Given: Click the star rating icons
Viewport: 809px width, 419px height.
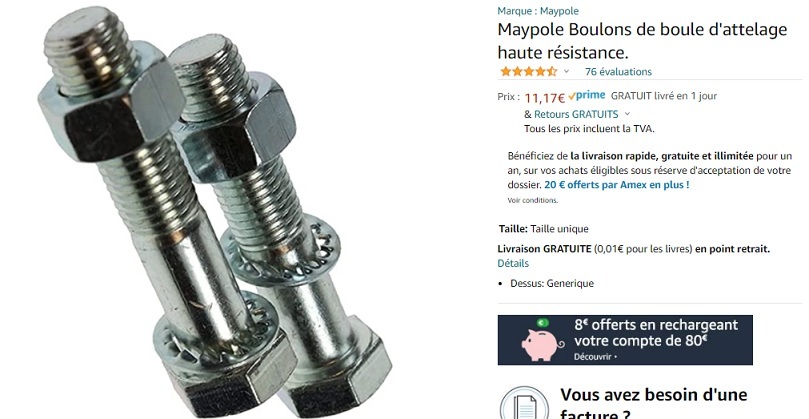Looking at the screenshot, I should pyautogui.click(x=529, y=72).
